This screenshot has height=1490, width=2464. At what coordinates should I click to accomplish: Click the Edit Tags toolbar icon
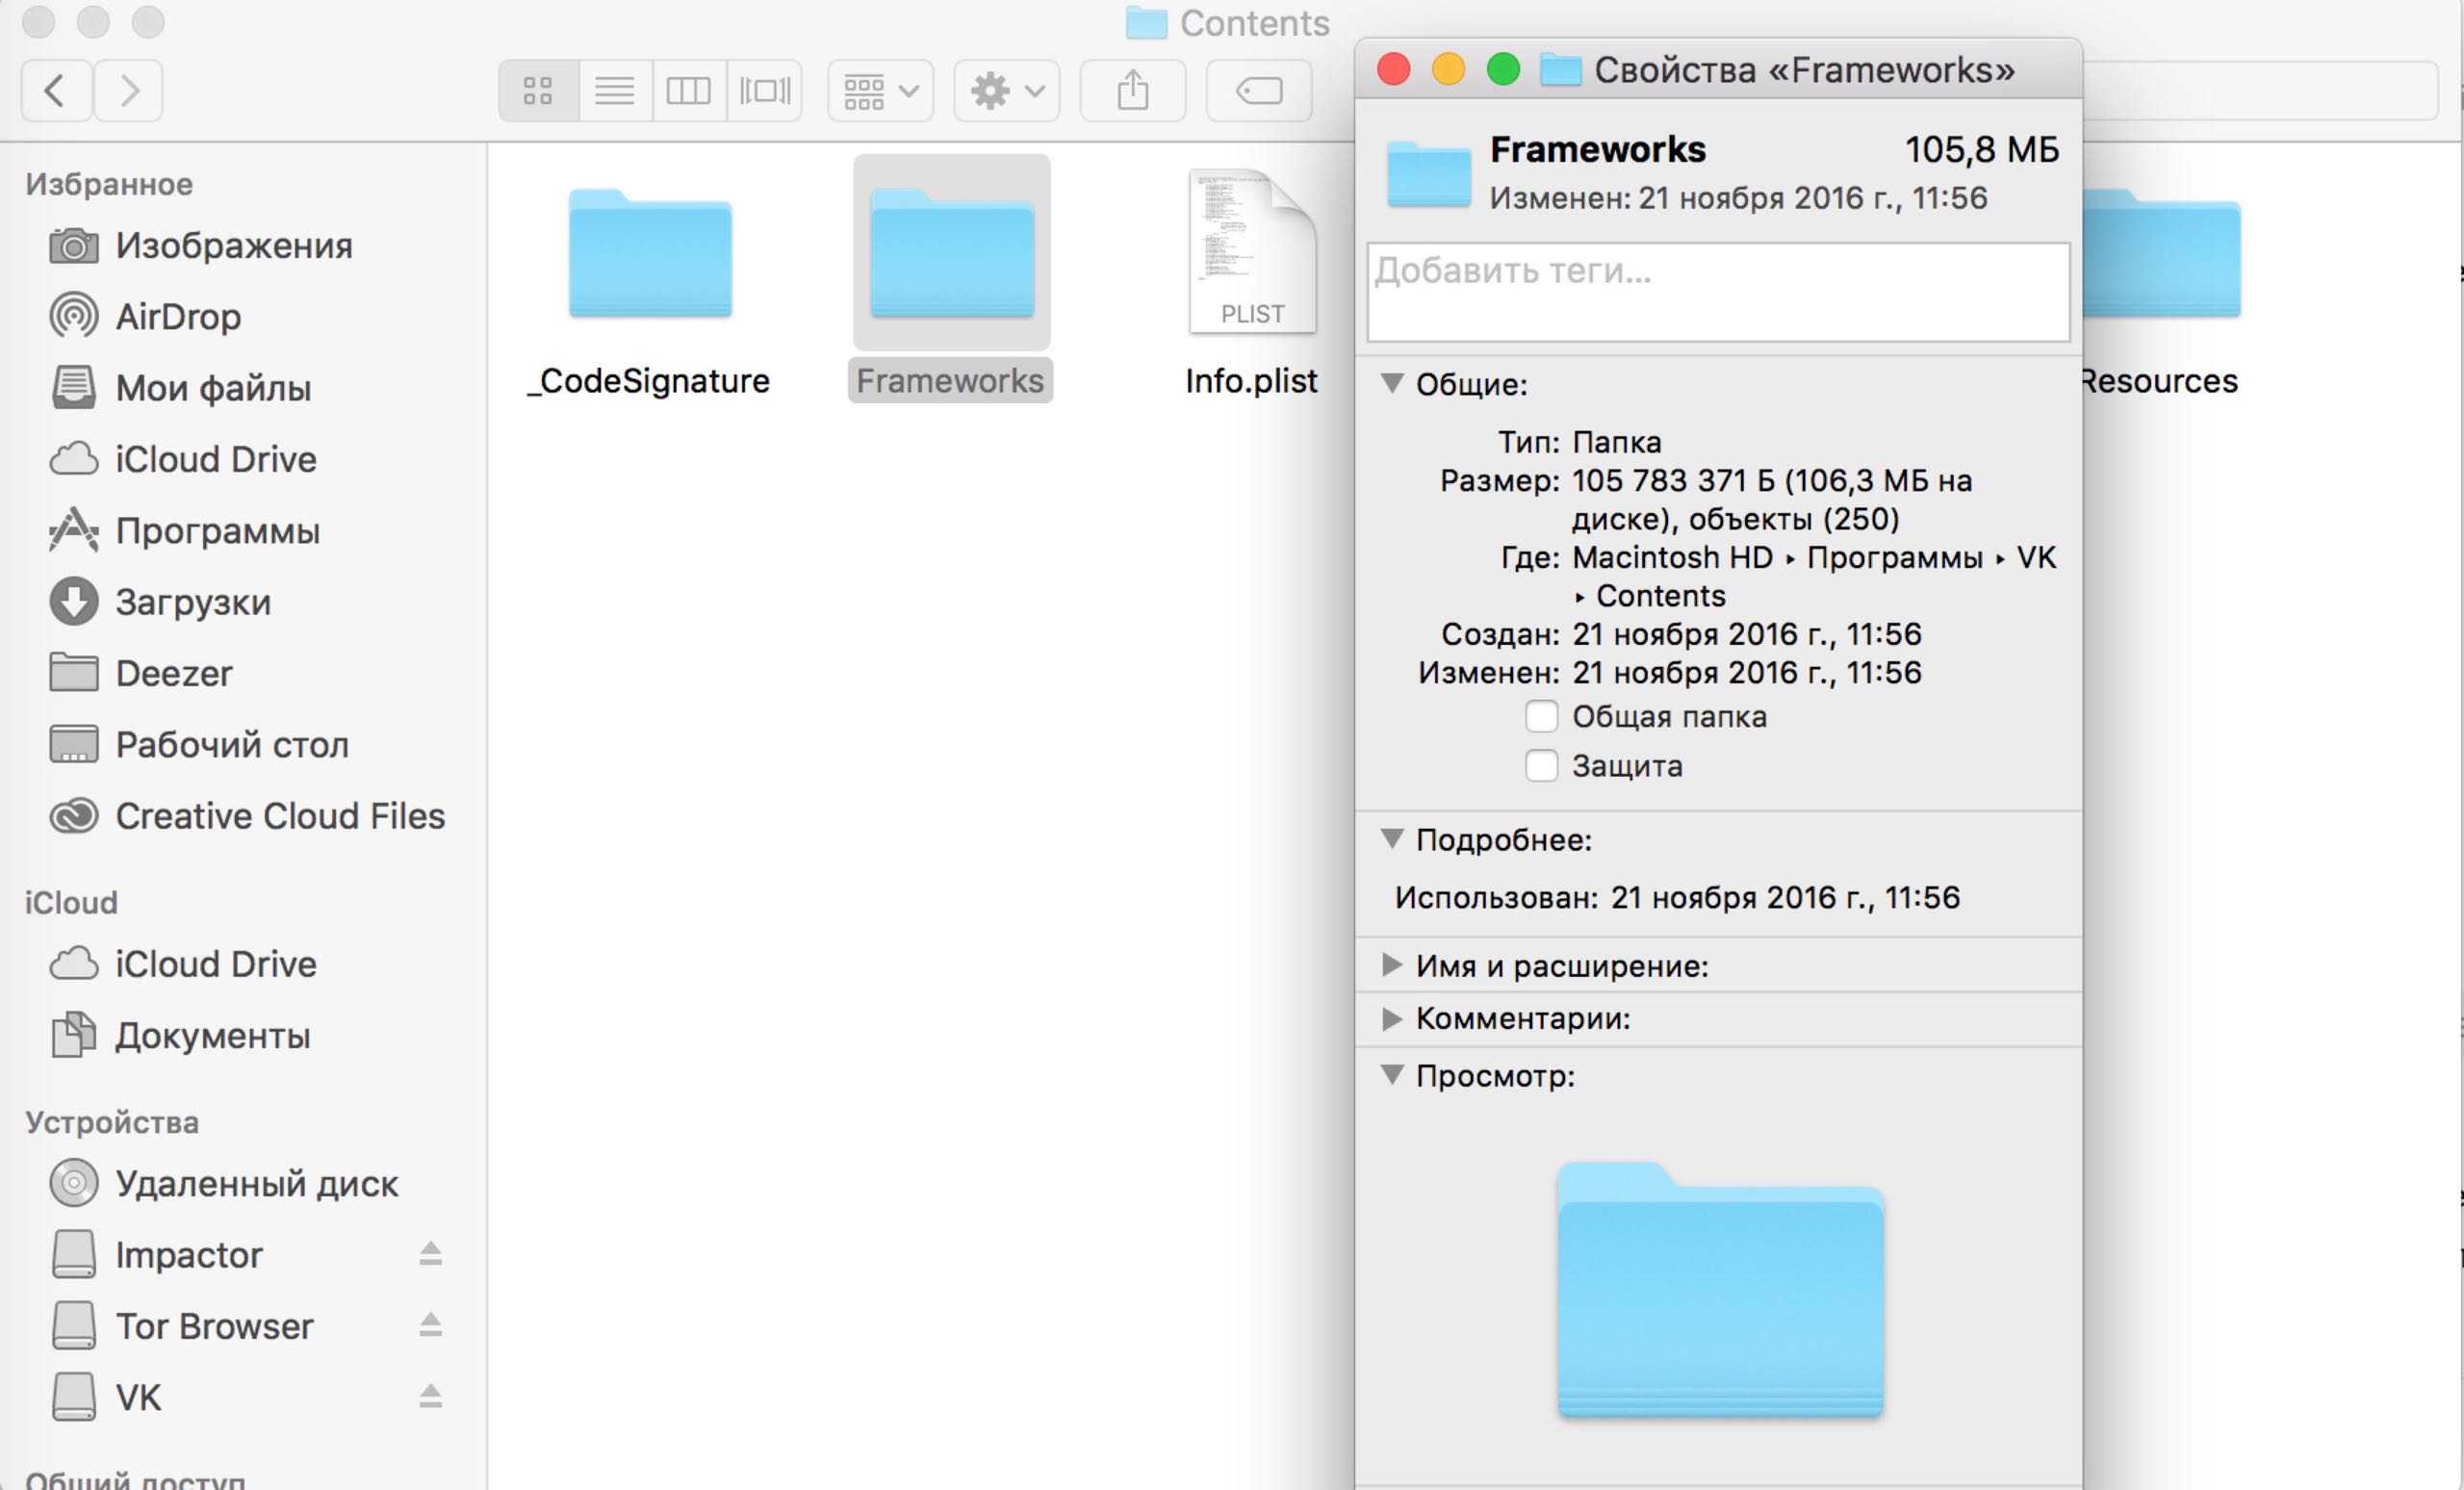1258,91
